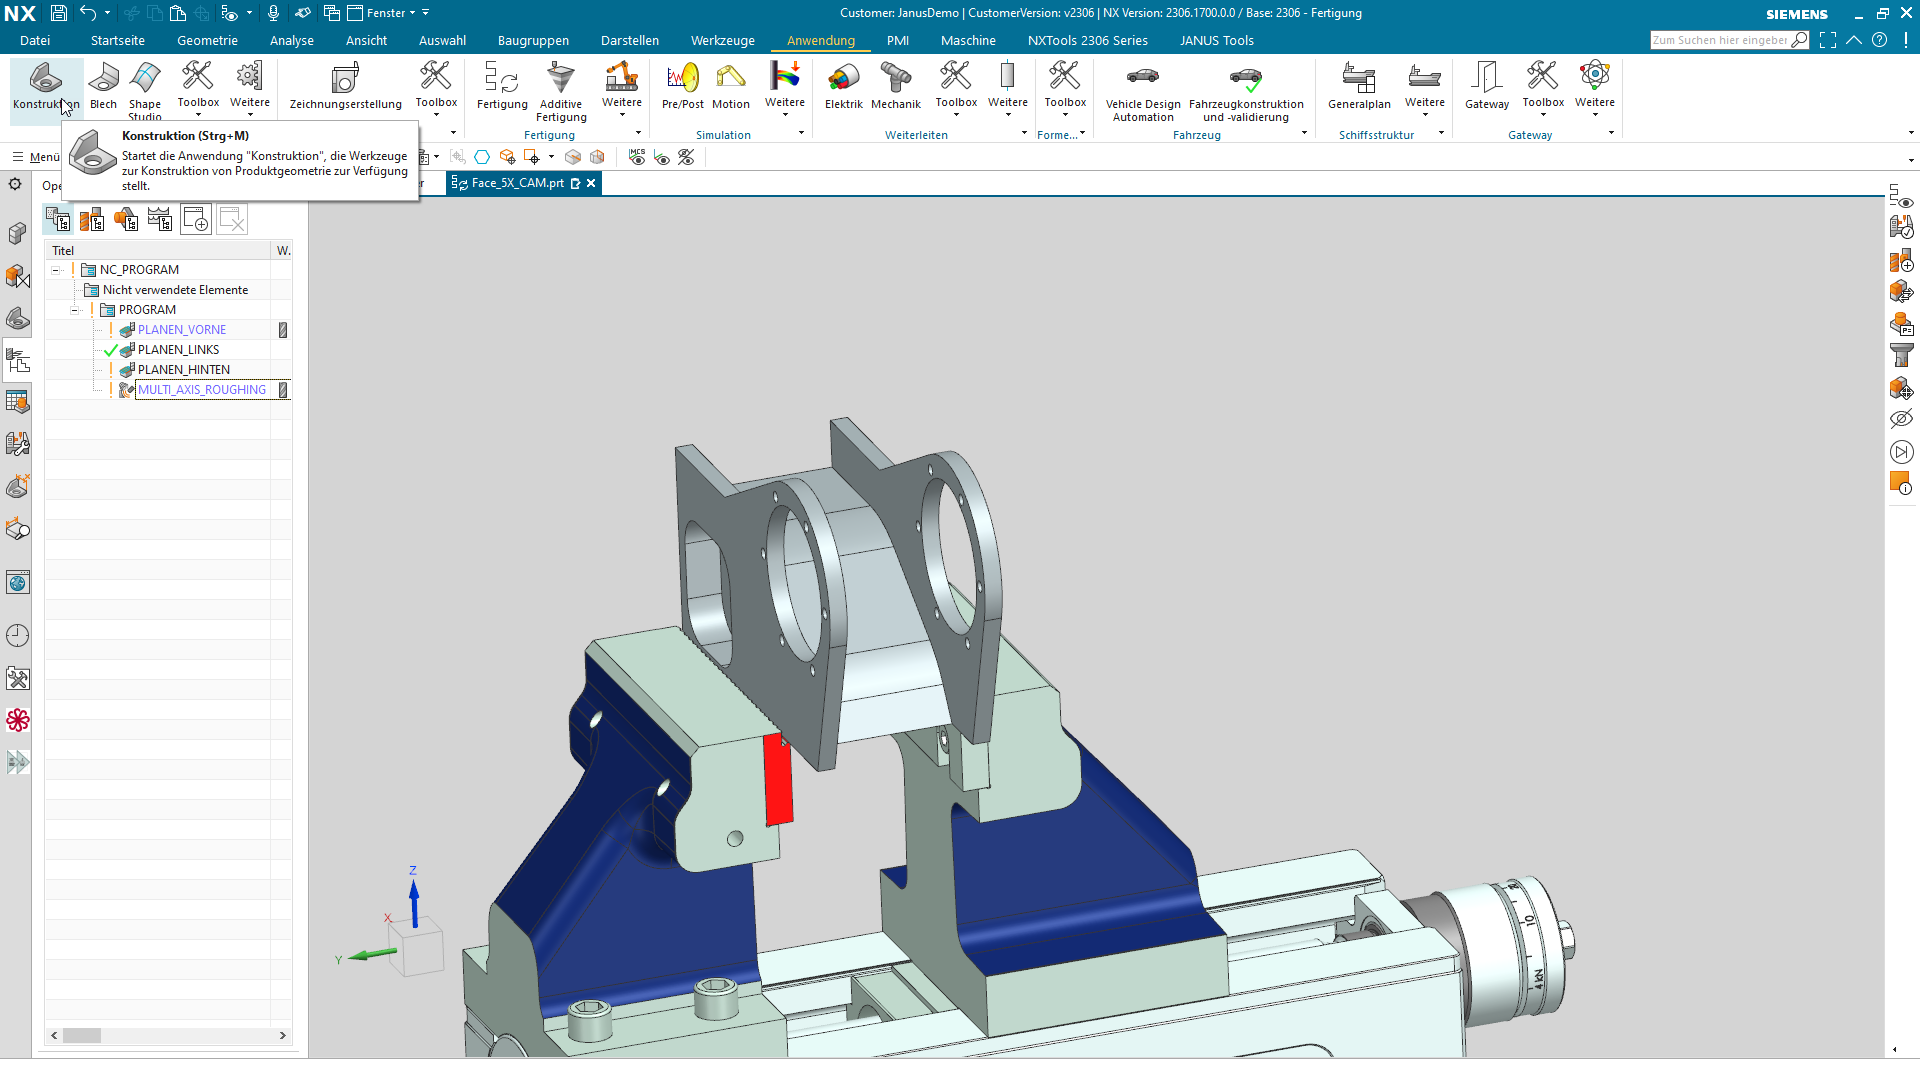Toggle the tree-with-eye display icon in right toolbar

tap(1901, 195)
